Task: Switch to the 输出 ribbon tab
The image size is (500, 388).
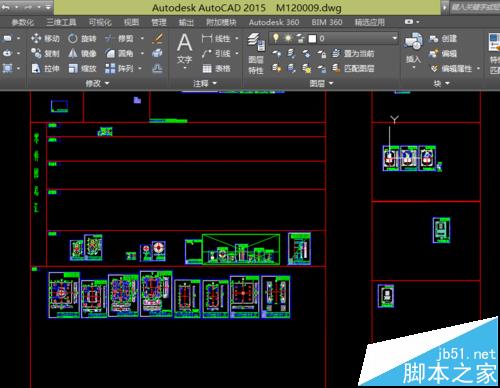Action: click(x=186, y=22)
